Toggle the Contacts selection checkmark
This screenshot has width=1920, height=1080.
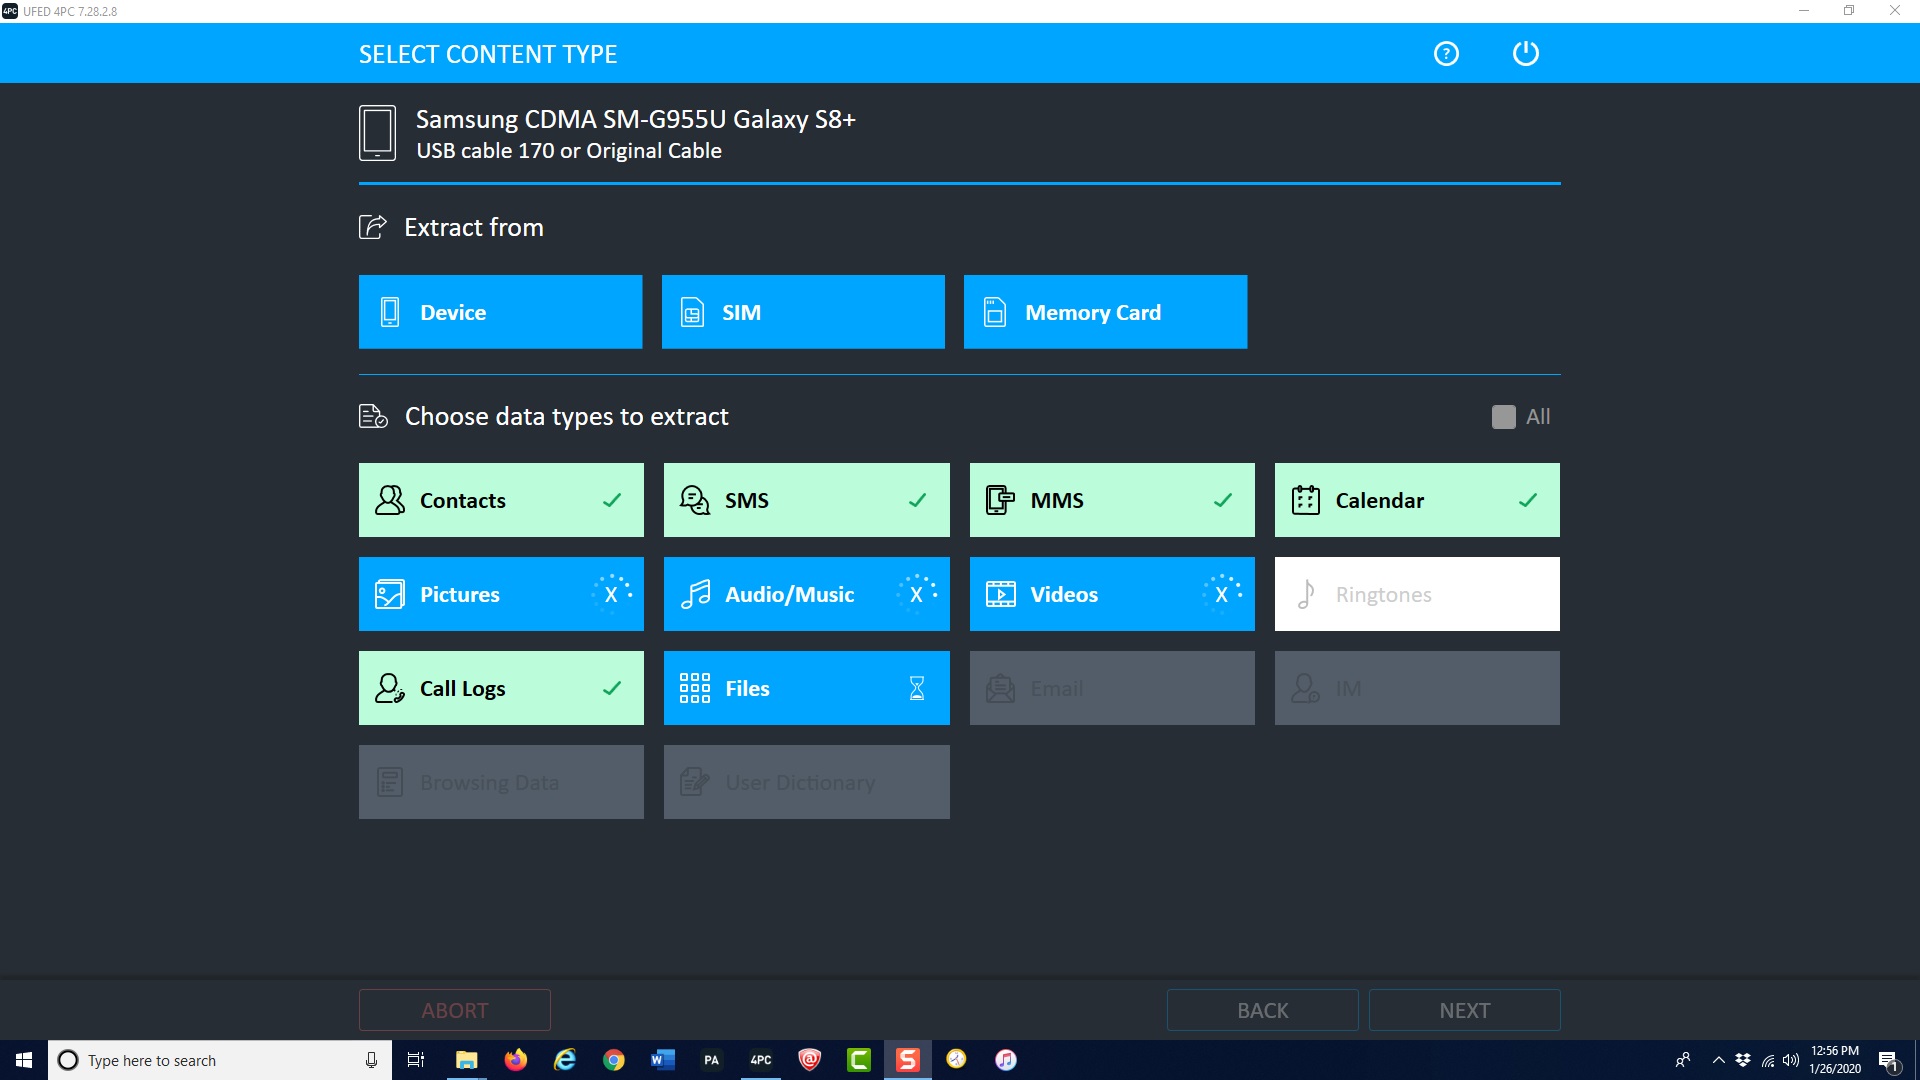pyautogui.click(x=611, y=500)
